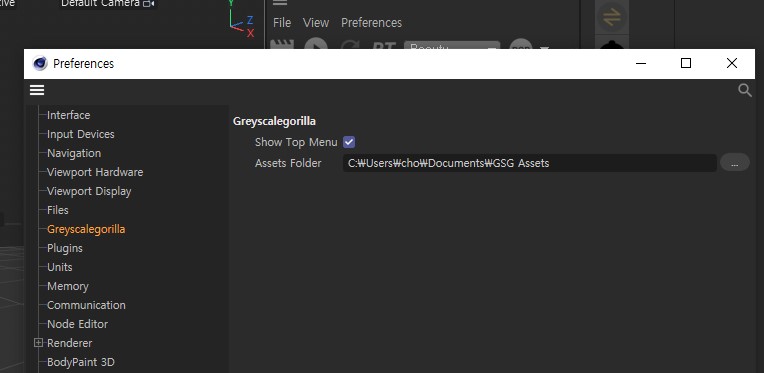Disable the Show Top Menu checkbox

(349, 142)
